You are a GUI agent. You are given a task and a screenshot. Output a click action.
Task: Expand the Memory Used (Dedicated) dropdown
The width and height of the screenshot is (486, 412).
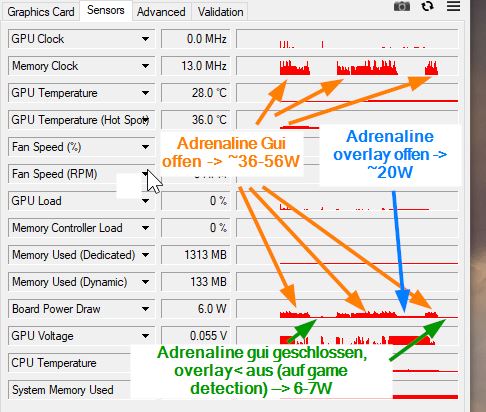145,255
